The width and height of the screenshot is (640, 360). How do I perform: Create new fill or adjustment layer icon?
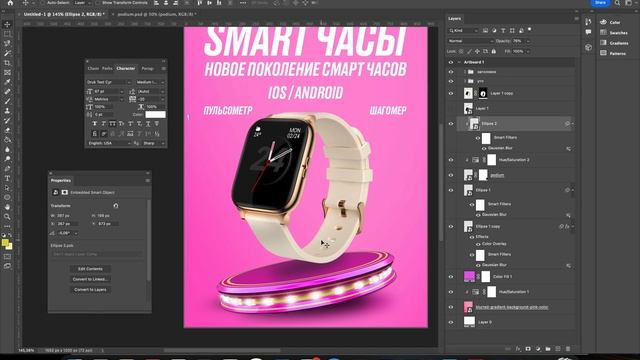[x=538, y=349]
